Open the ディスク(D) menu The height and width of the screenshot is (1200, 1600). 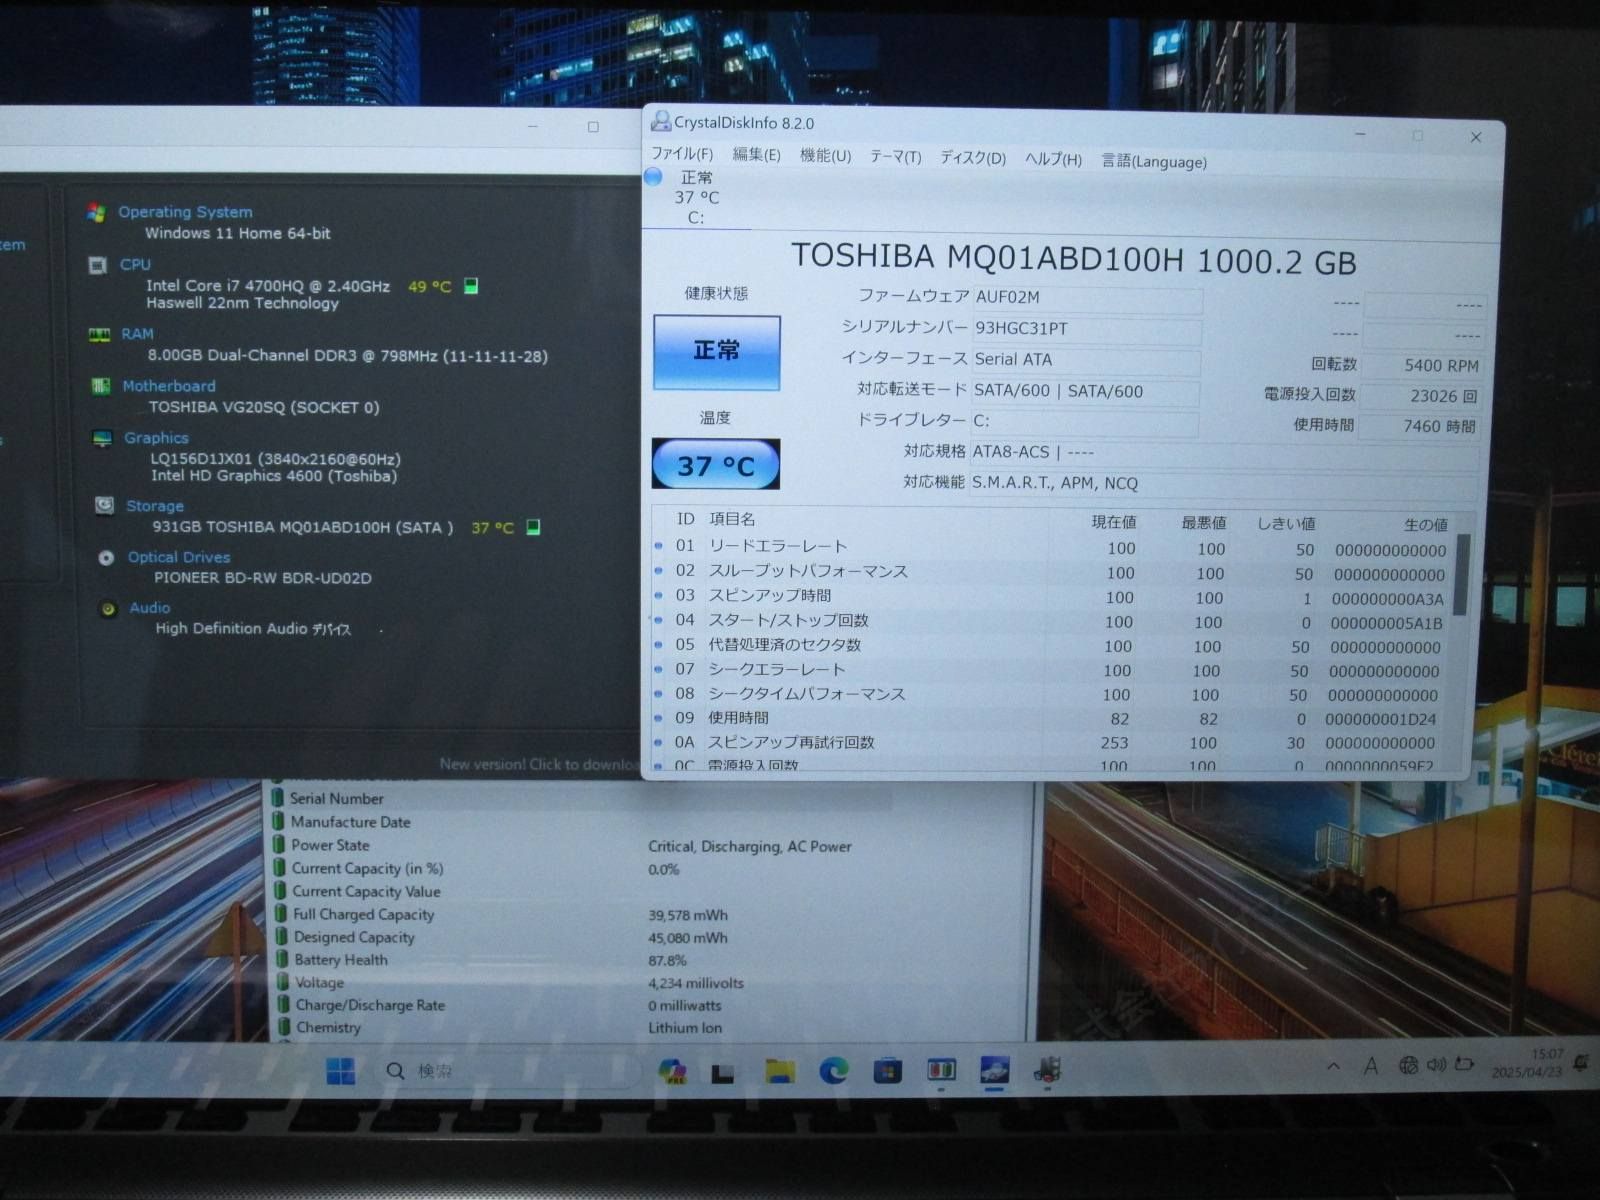tap(972, 158)
